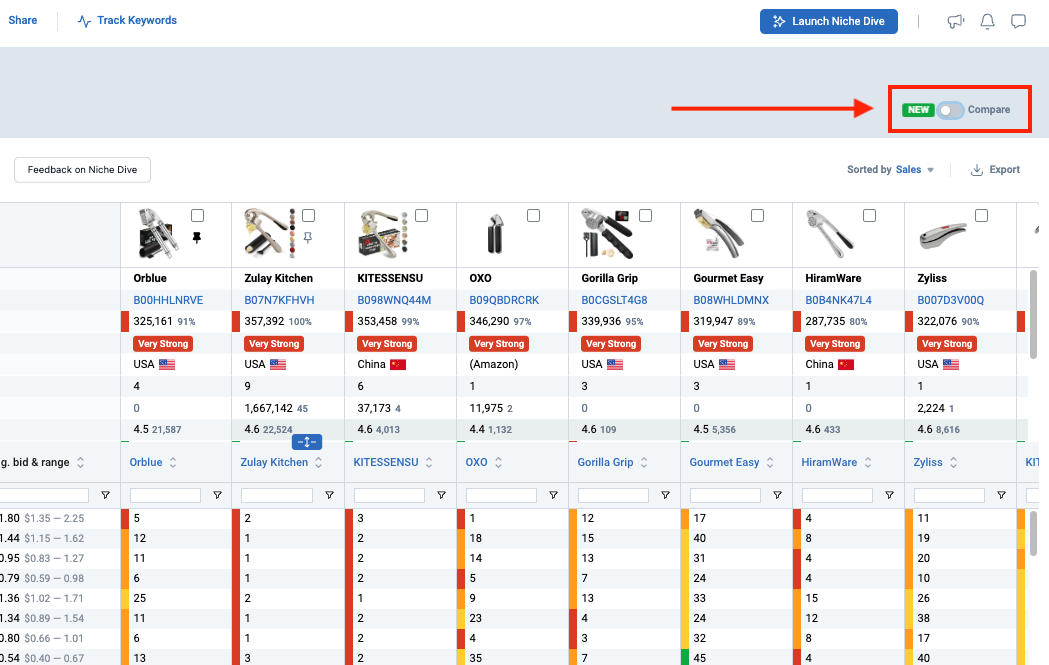
Task: Check the Gorilla Grip product checkbox
Action: (646, 215)
